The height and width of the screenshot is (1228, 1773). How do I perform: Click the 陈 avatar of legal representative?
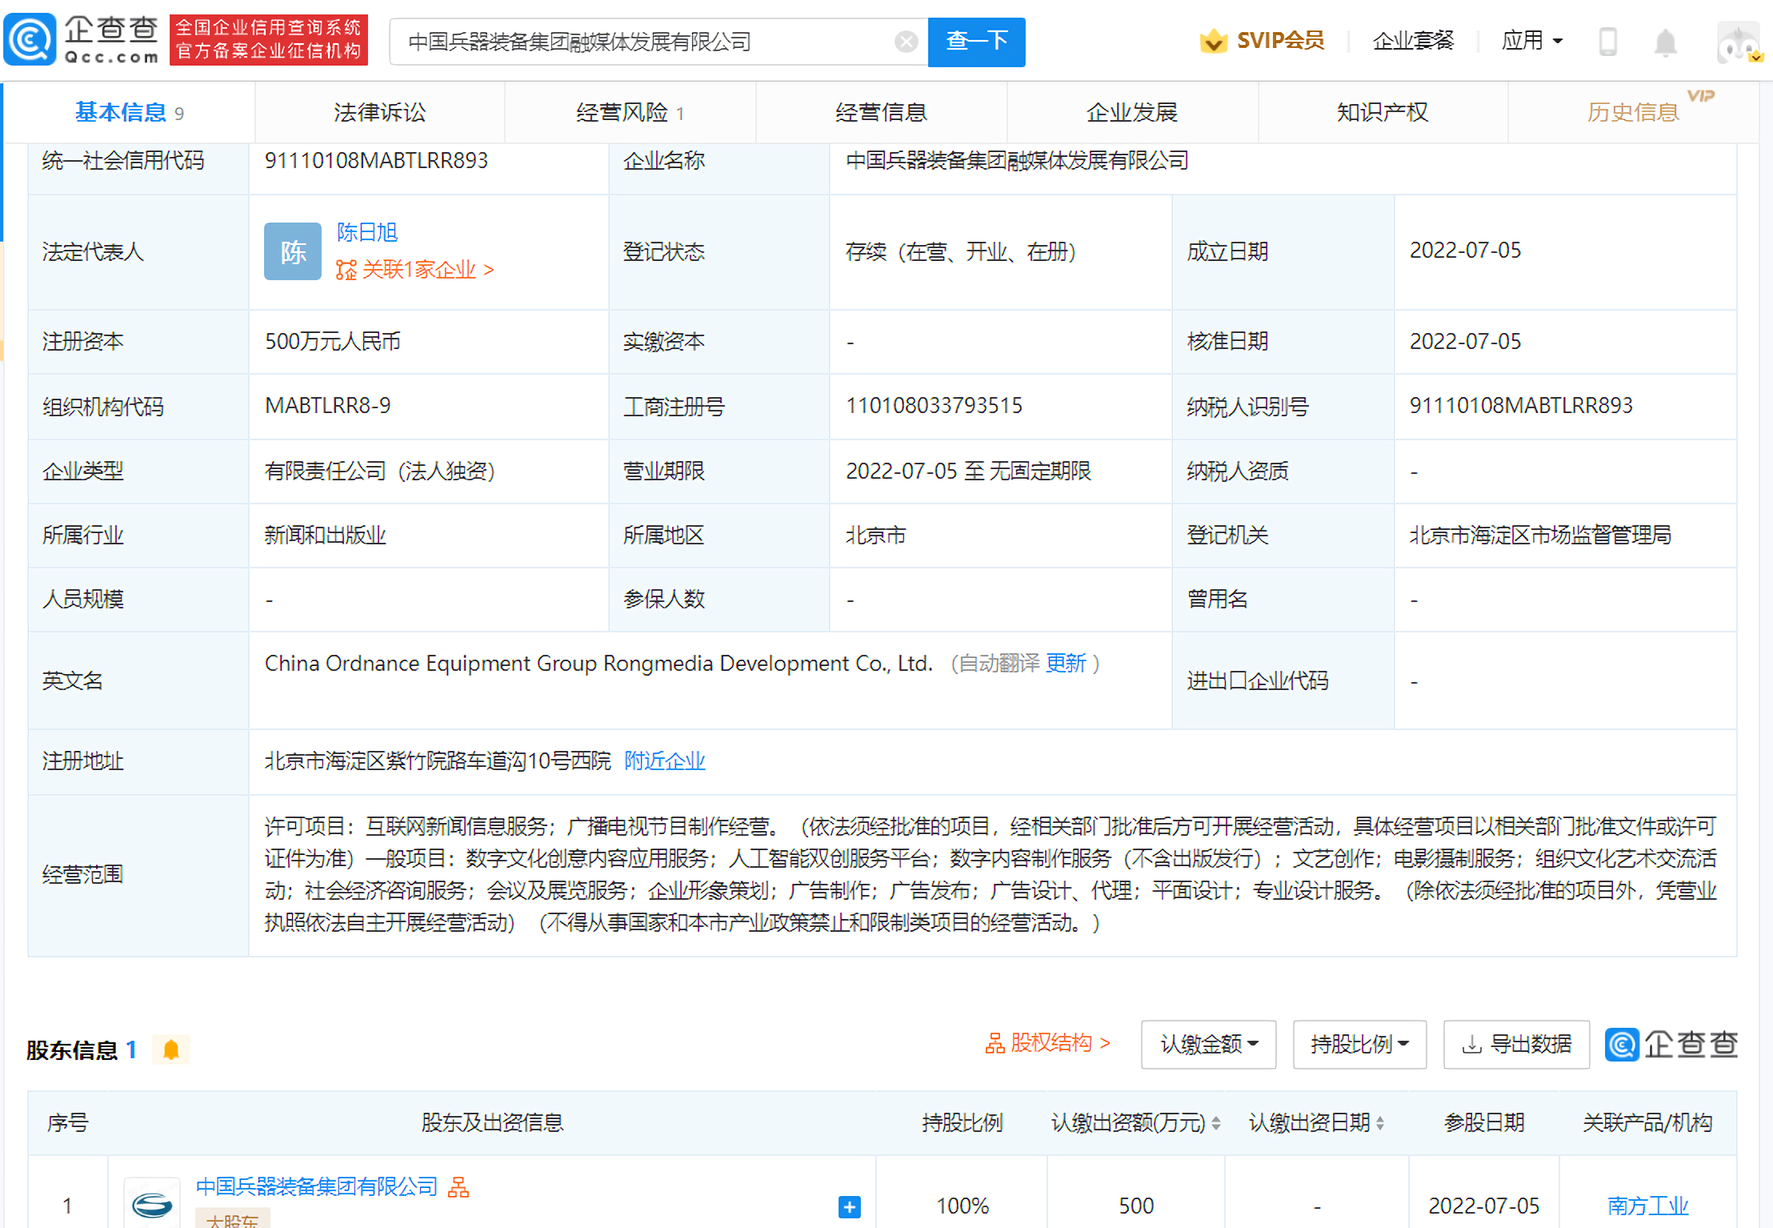(x=292, y=251)
